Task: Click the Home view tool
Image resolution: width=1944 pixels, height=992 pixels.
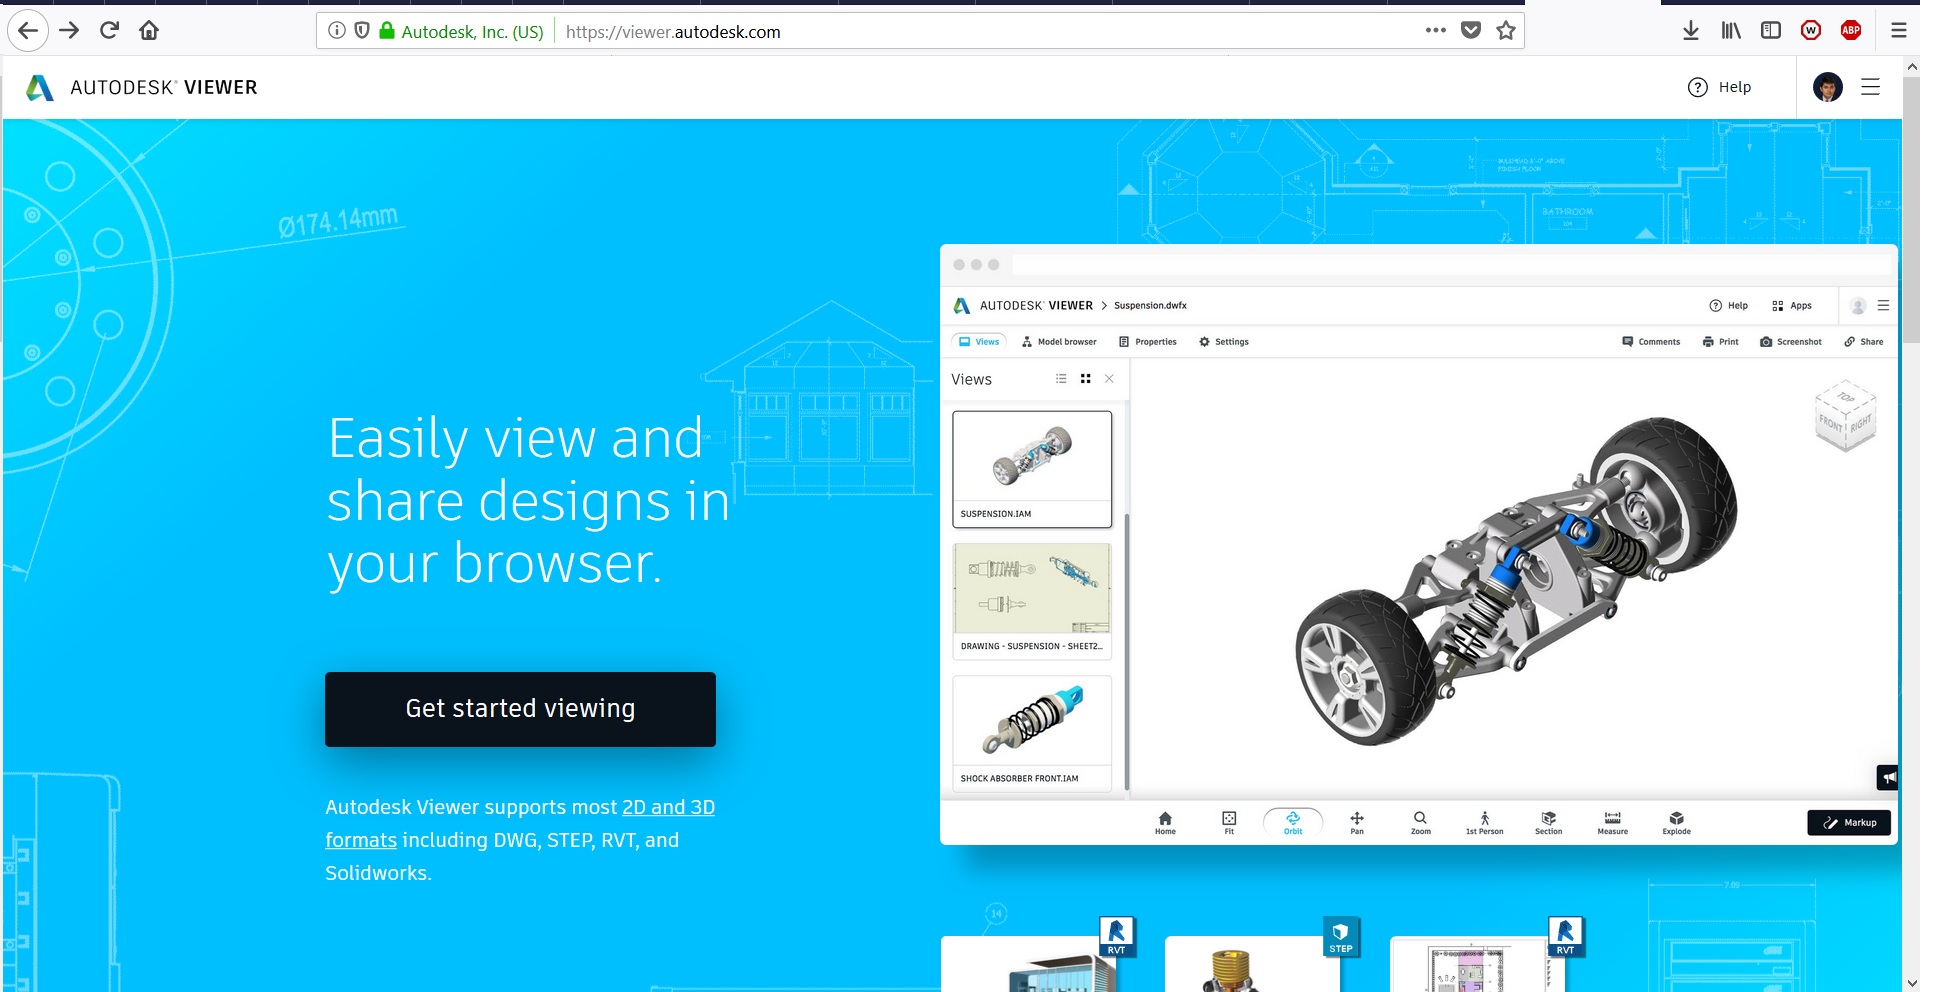Action: [x=1165, y=823]
